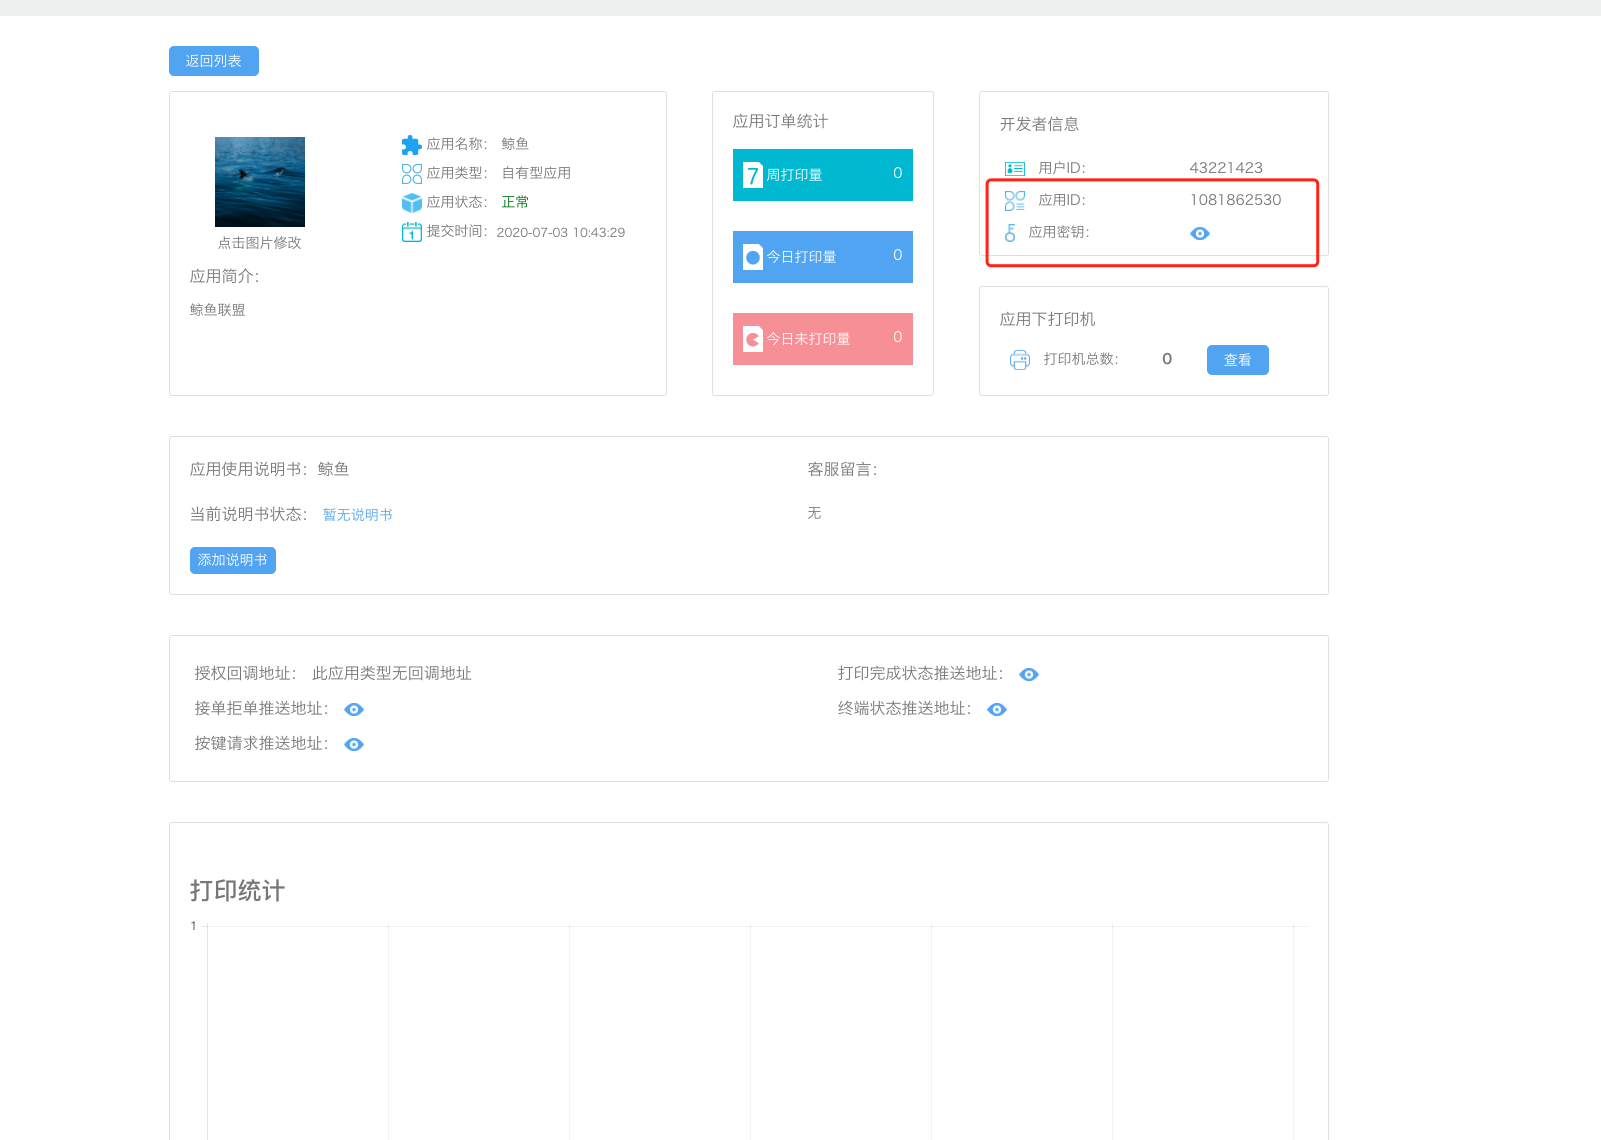Click the 应用订单统计 panel heading
This screenshot has height=1140, width=1601.
[x=781, y=121]
